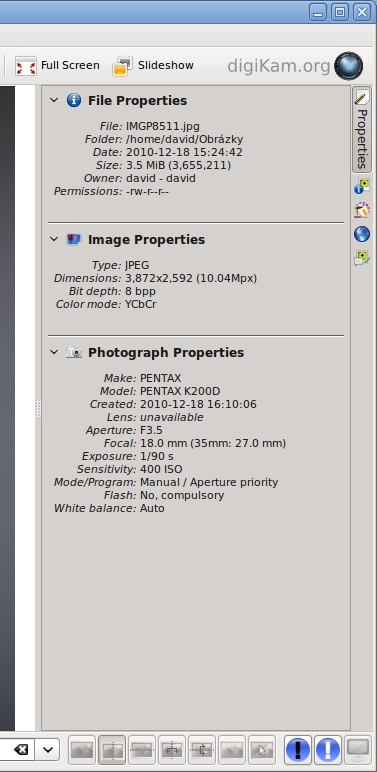377x772 pixels.
Task: Click the type value JPEG
Action: [x=137, y=265]
